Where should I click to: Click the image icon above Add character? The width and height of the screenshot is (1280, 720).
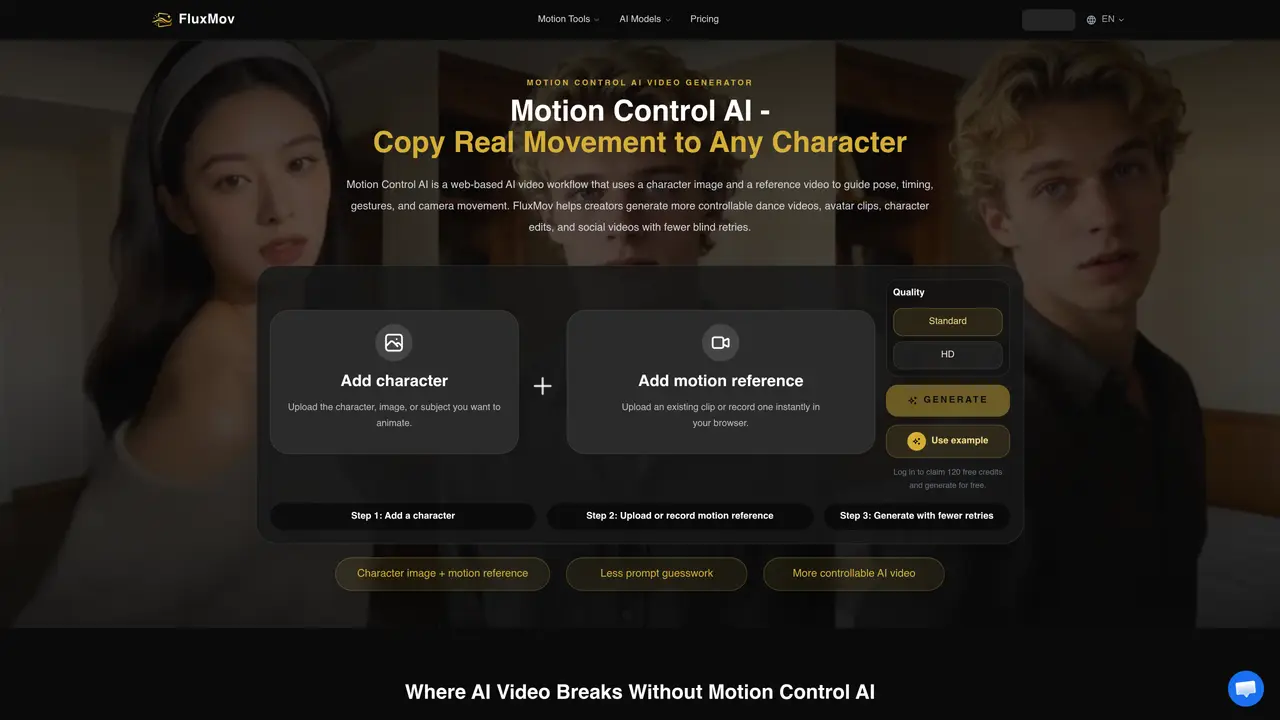click(394, 342)
